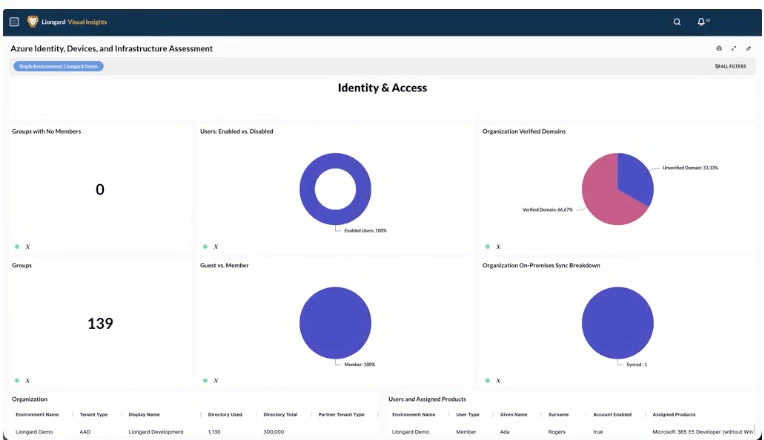
Task: Expand dashboard to fullscreen
Action: pos(734,48)
